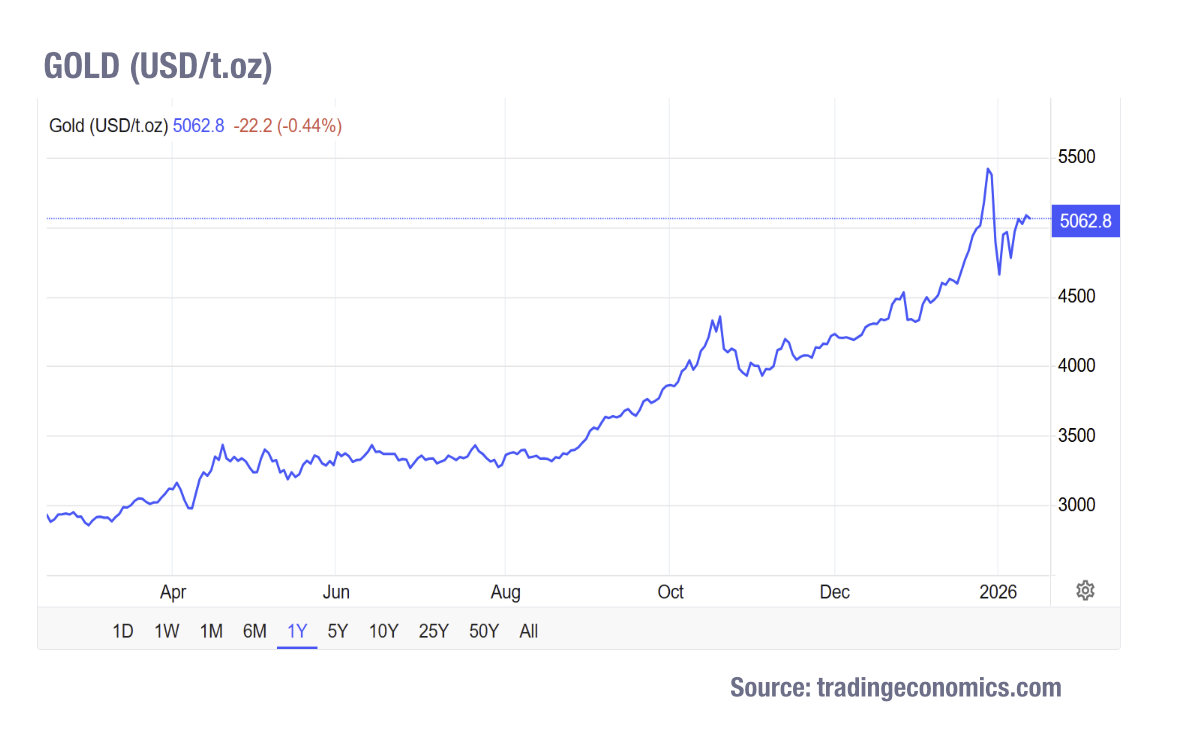This screenshot has height=750, width=1200.
Task: Click the 5500 value on the price axis
Action: [x=1076, y=158]
